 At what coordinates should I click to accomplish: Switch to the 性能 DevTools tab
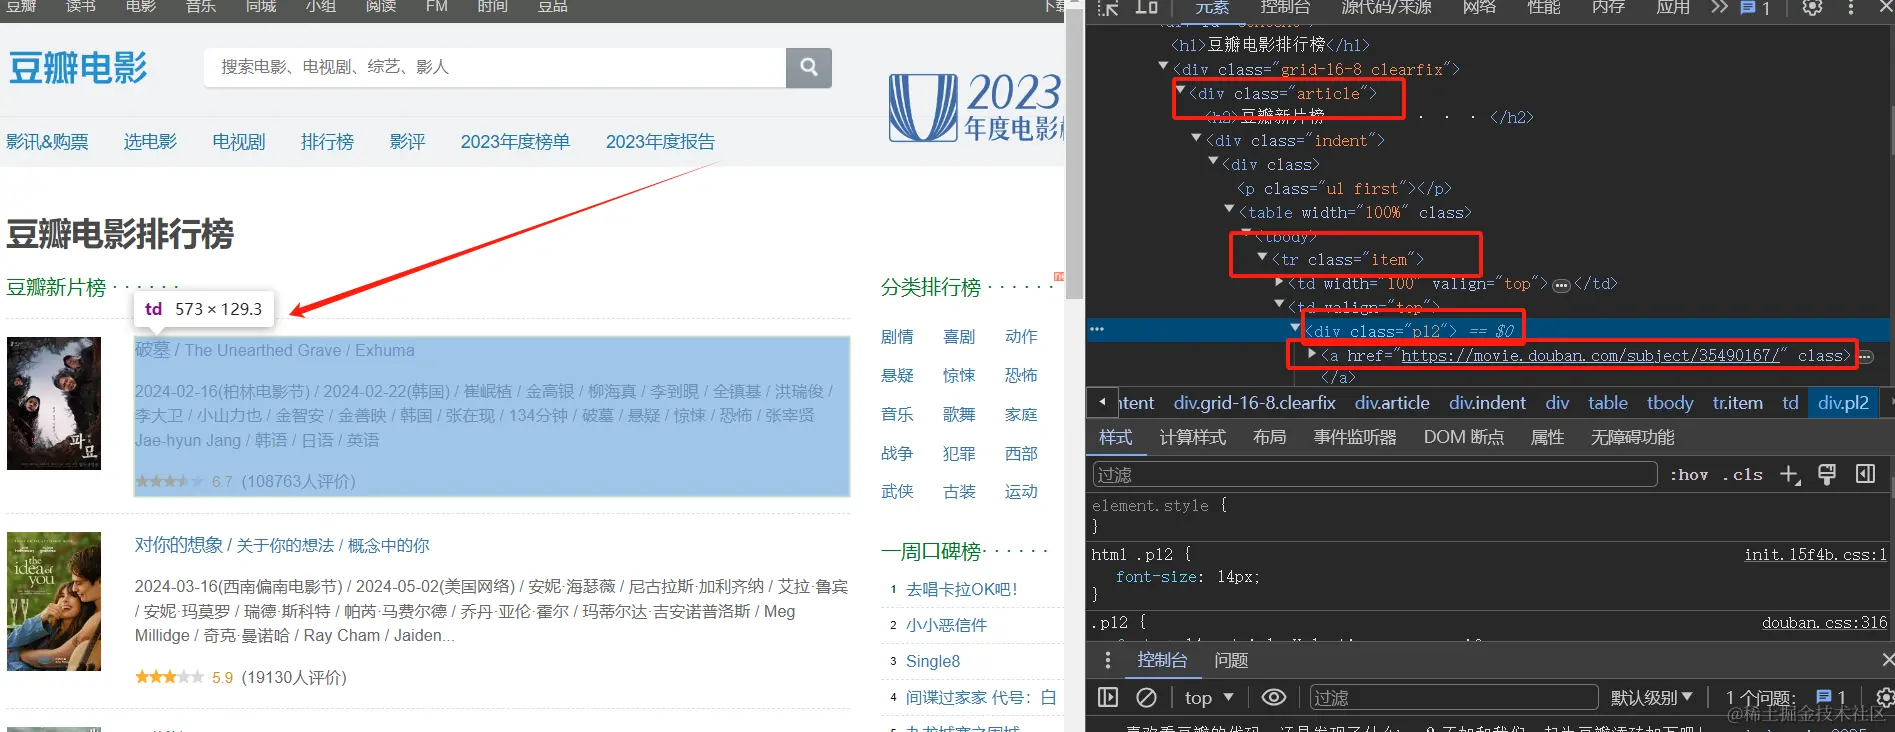(x=1544, y=7)
